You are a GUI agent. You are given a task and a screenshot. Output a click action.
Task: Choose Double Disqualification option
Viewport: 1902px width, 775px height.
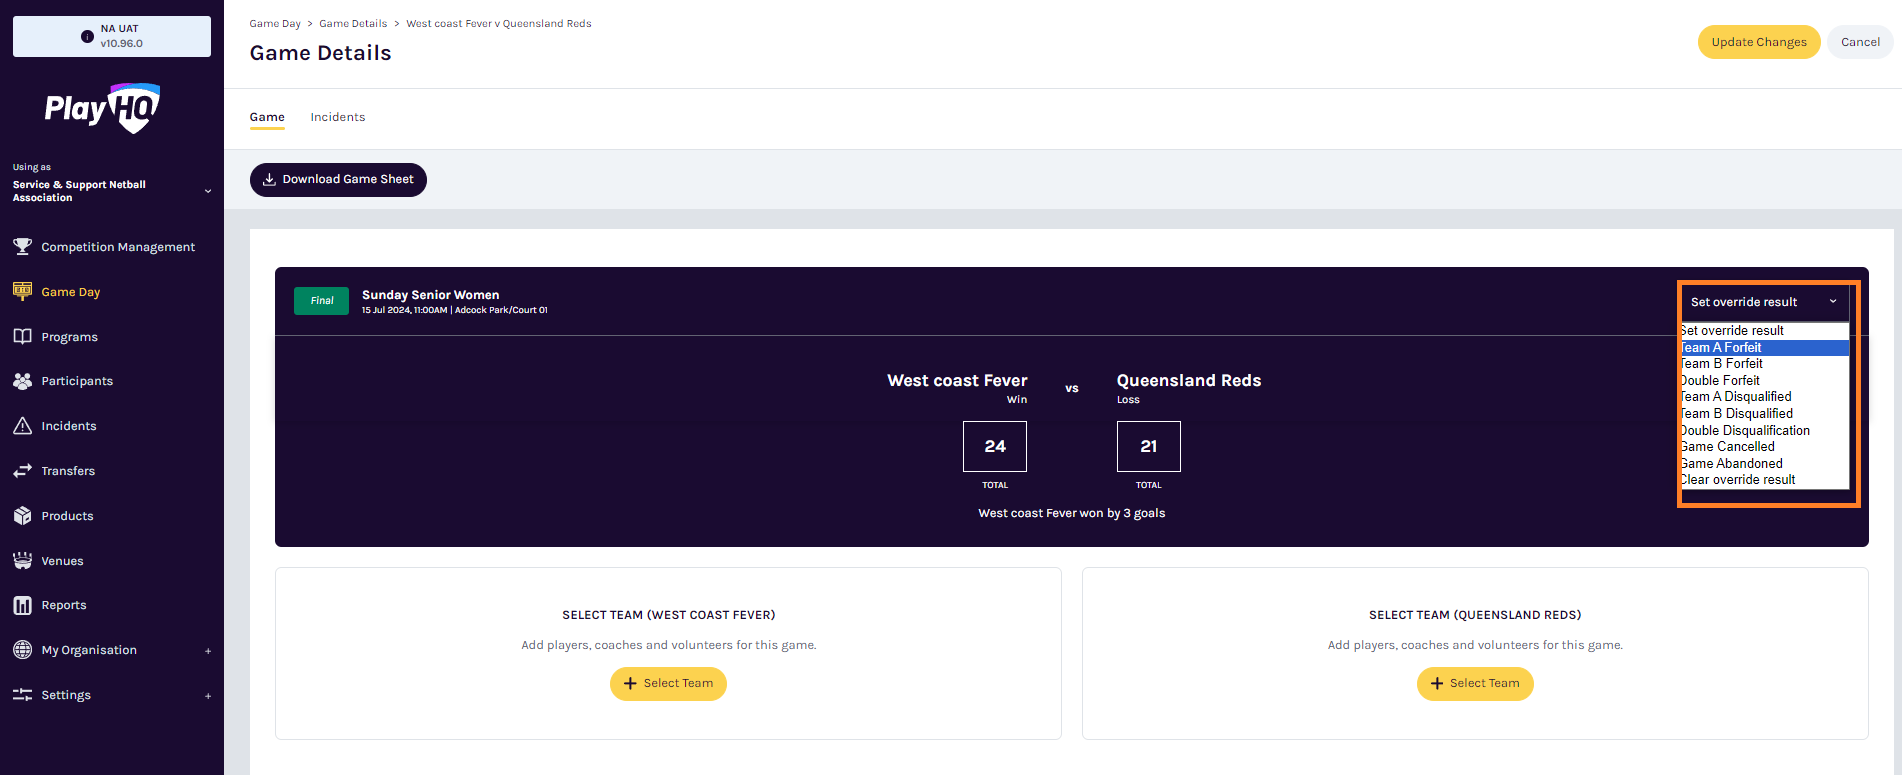1765,431
